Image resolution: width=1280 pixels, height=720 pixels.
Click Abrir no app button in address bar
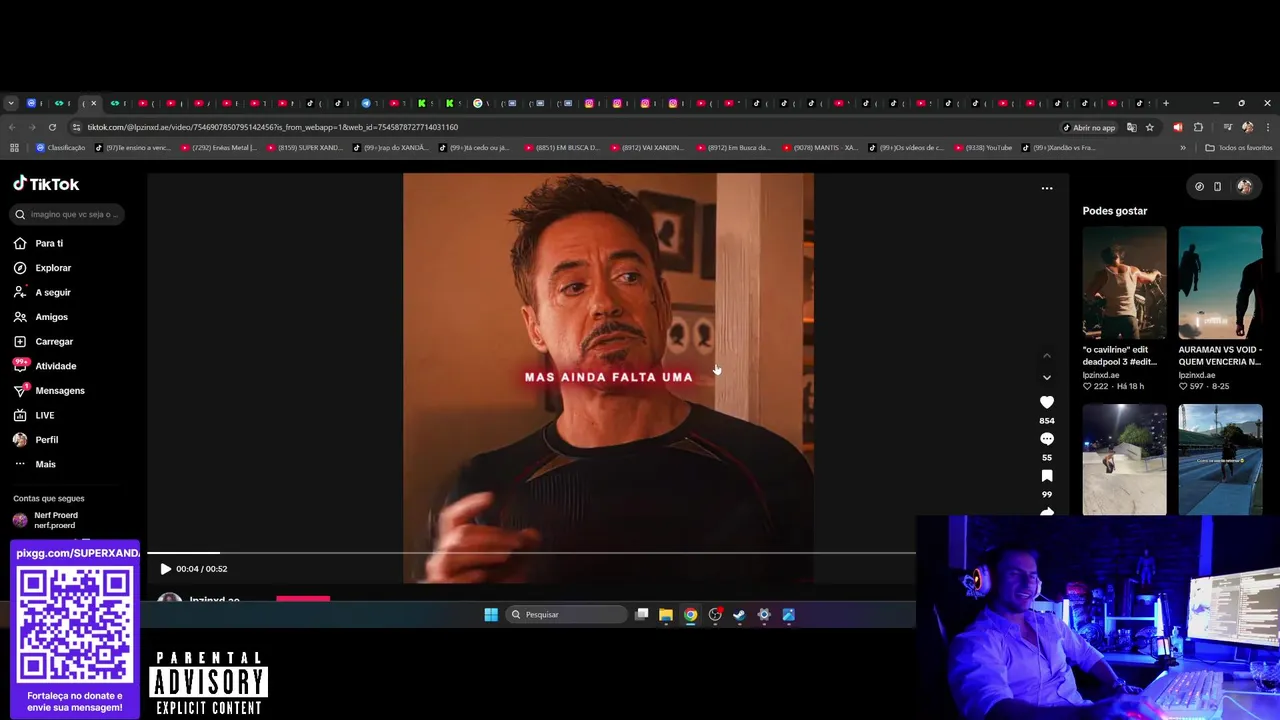click(x=1089, y=128)
